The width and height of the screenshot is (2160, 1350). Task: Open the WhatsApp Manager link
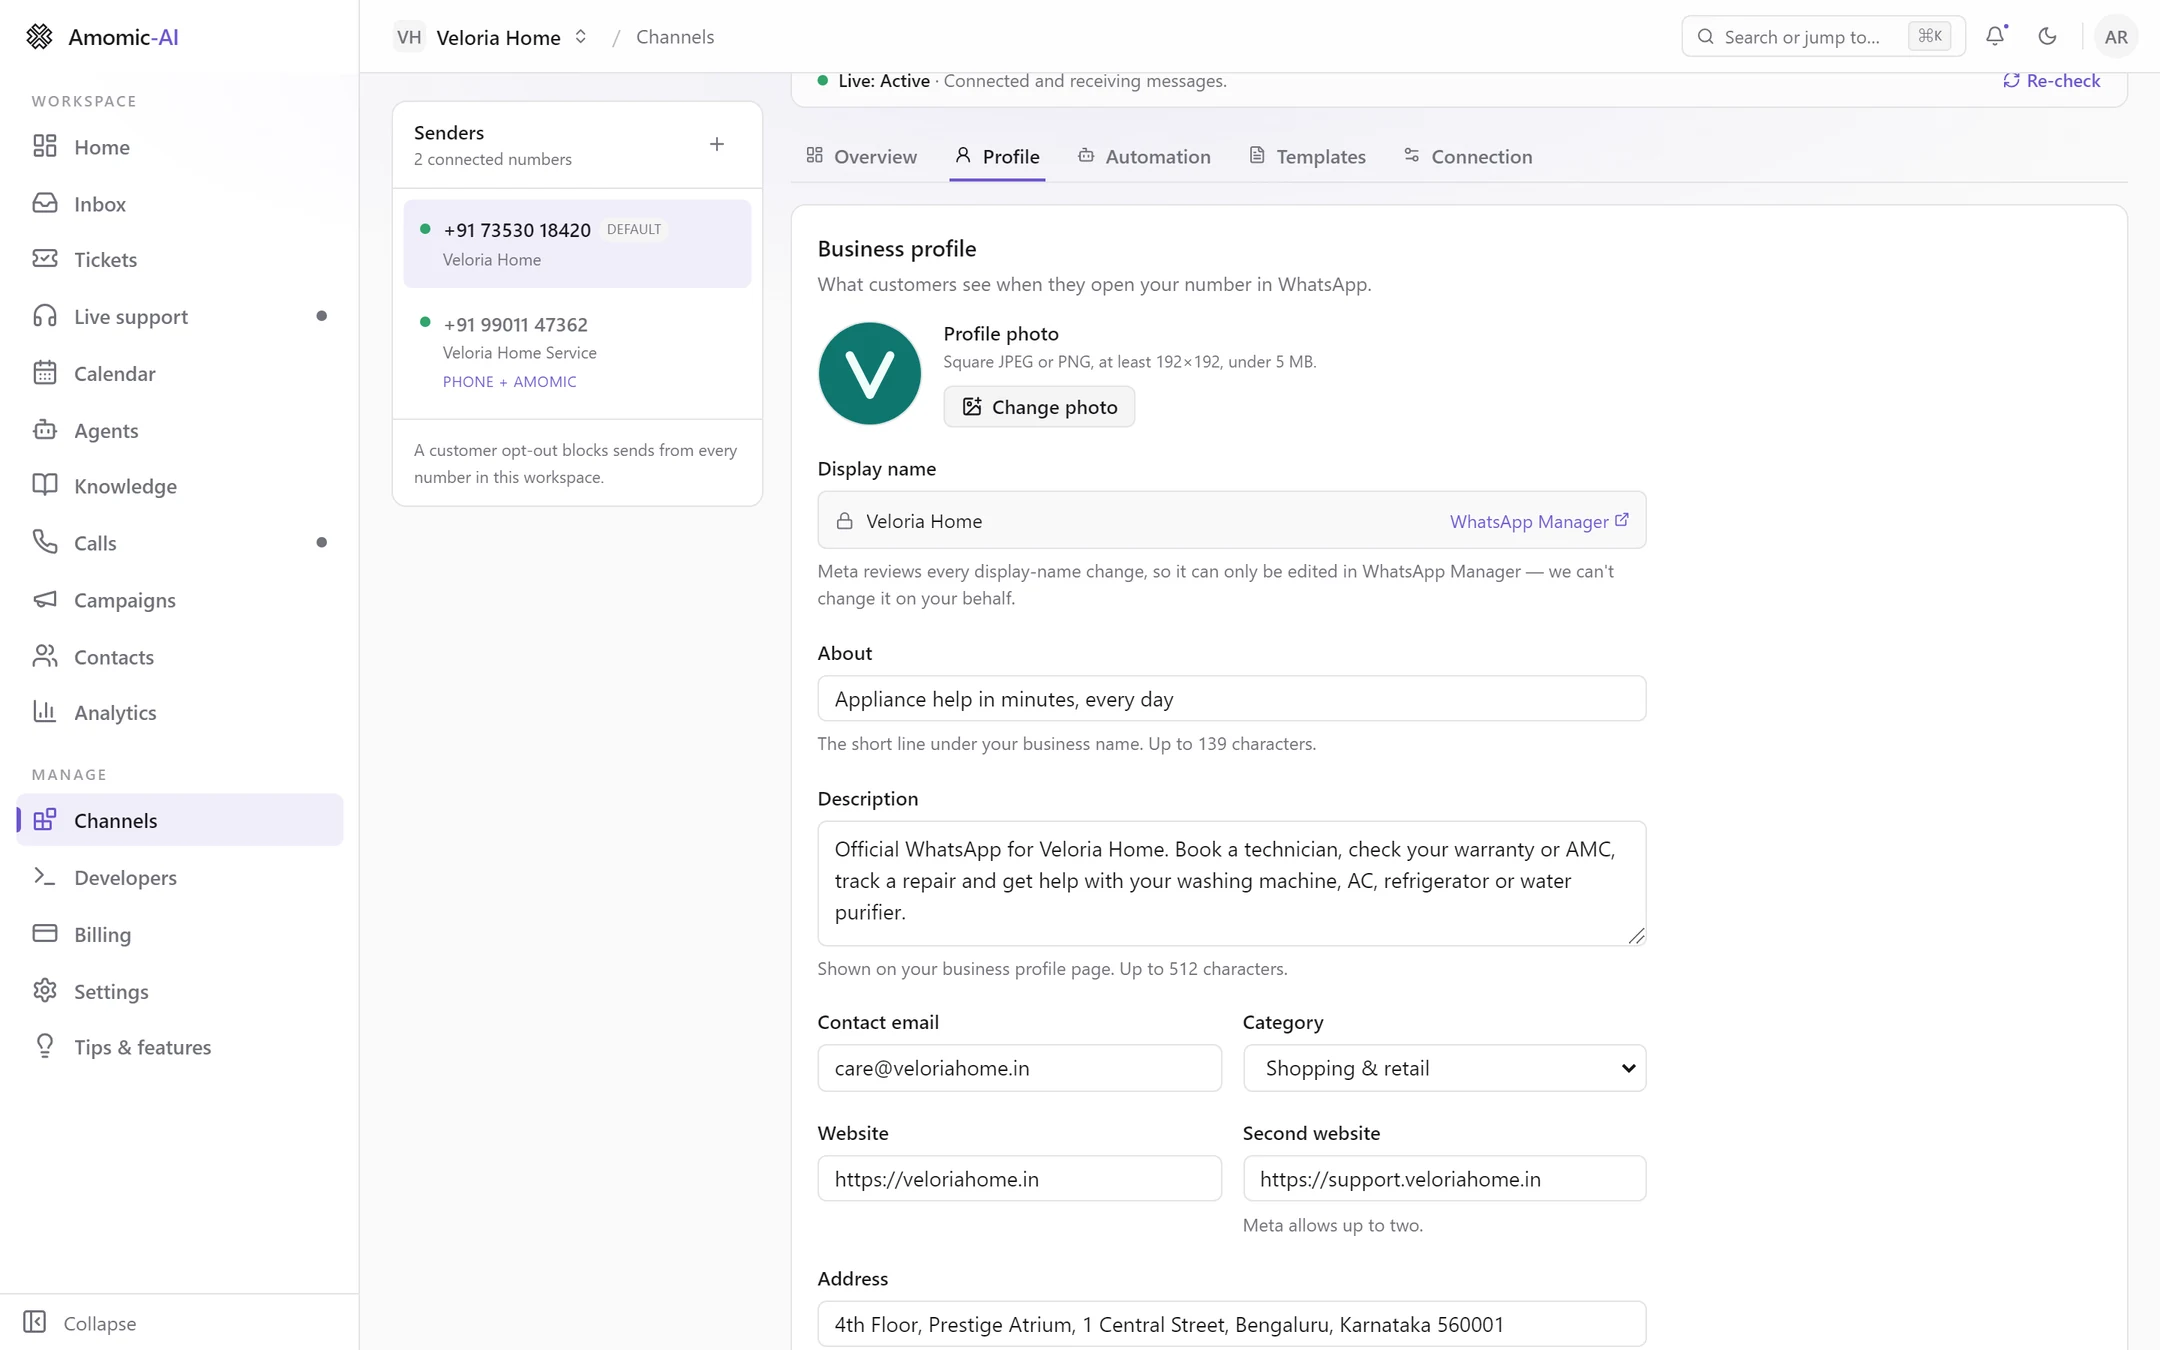[1539, 521]
